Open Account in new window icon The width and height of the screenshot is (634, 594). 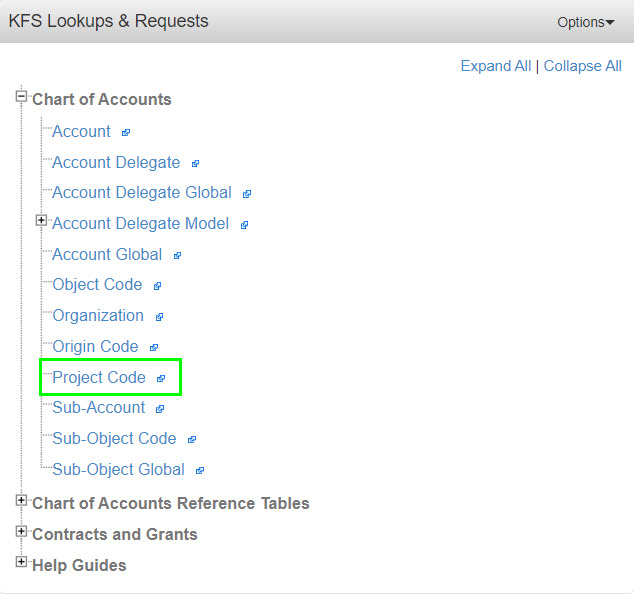point(126,133)
